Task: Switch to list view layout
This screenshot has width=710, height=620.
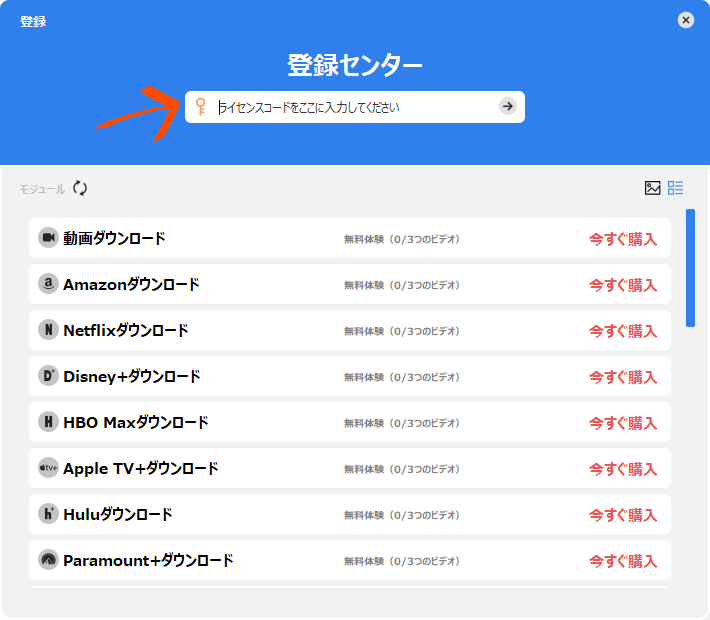Action: coord(676,188)
